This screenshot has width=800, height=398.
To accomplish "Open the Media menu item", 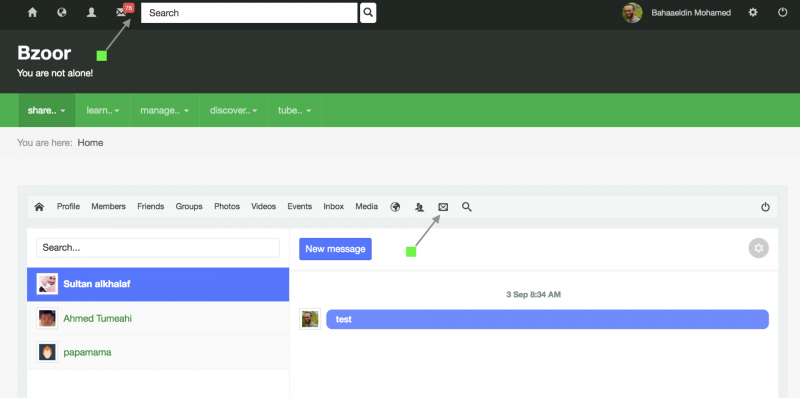I will [367, 207].
